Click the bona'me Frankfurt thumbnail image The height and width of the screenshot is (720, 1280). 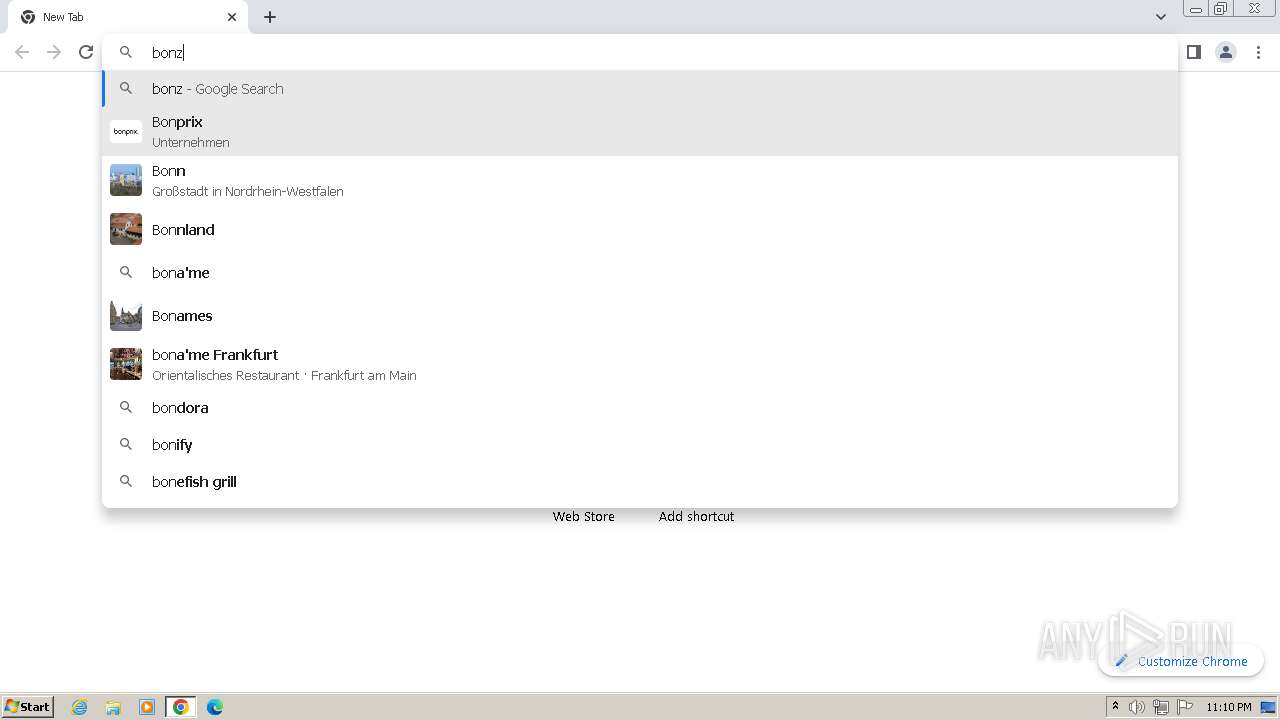(126, 364)
